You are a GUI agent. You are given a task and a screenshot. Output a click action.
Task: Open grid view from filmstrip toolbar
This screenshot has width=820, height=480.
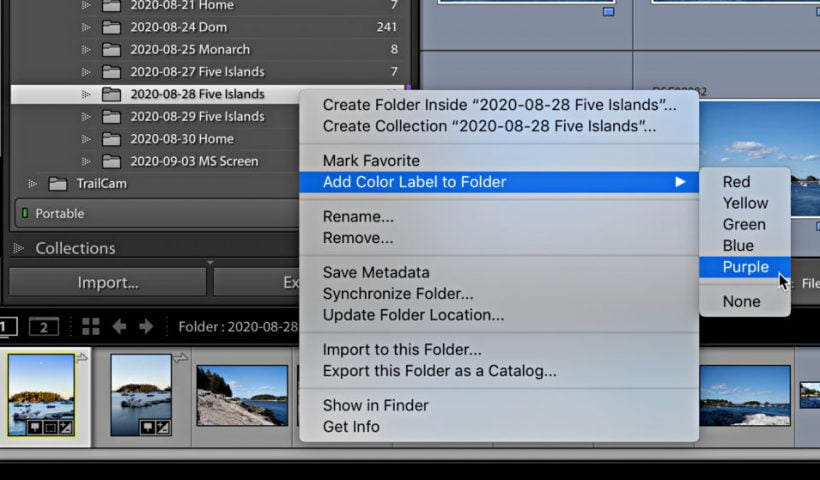pos(91,327)
